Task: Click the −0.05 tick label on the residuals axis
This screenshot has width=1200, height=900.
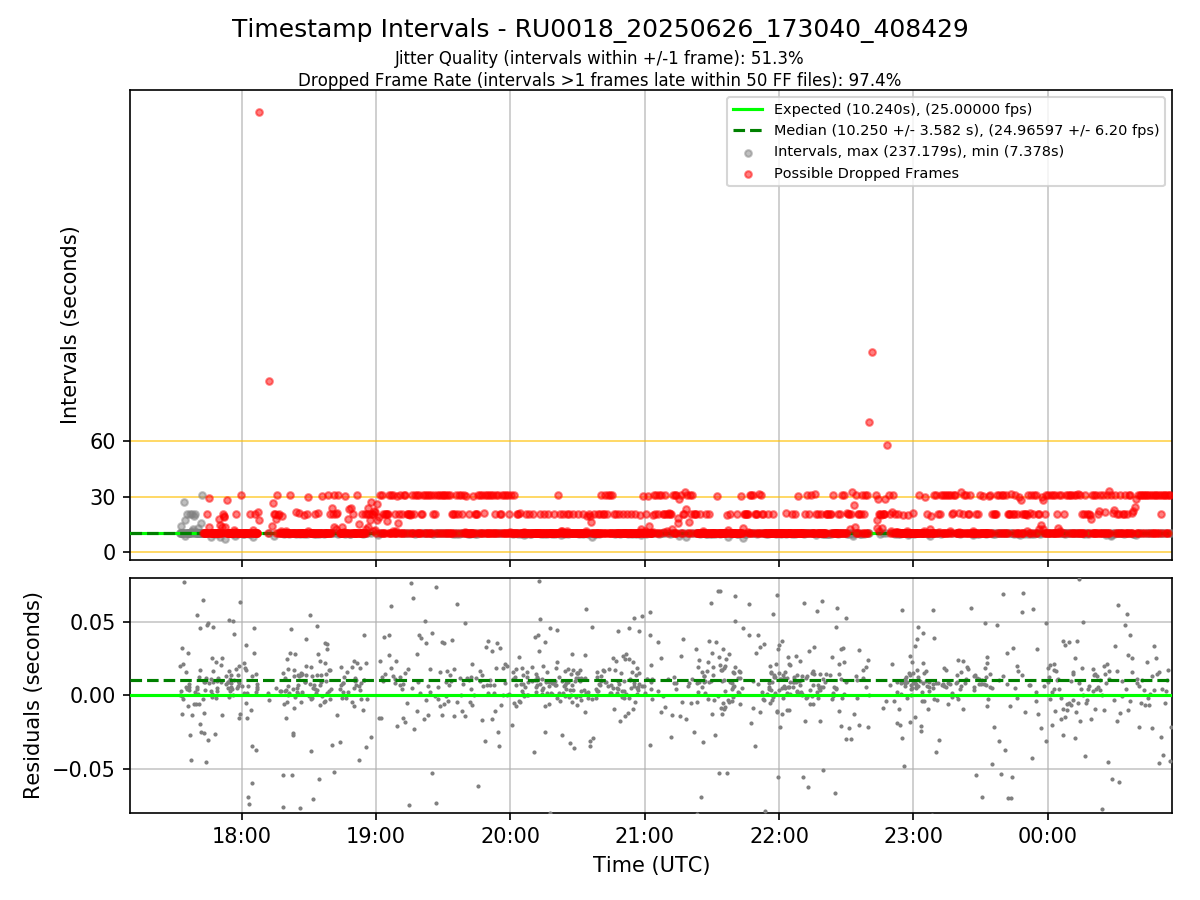Action: 86,769
